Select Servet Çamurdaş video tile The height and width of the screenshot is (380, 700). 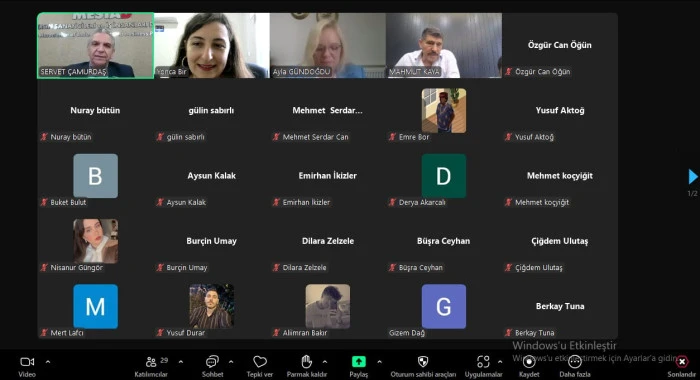[x=96, y=46]
